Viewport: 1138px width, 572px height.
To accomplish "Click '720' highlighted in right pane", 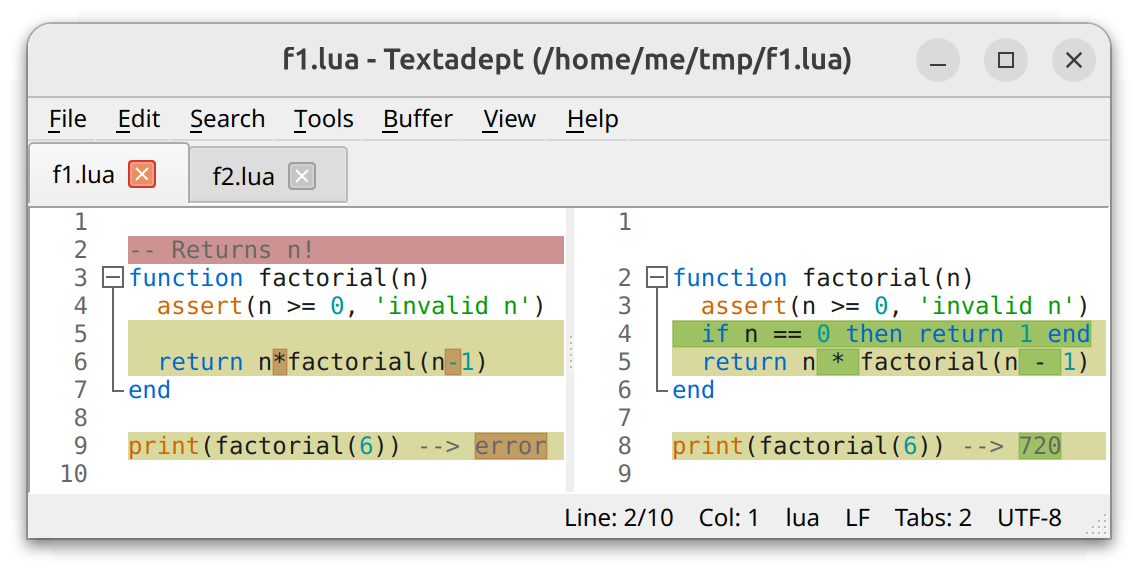I will click(1039, 446).
